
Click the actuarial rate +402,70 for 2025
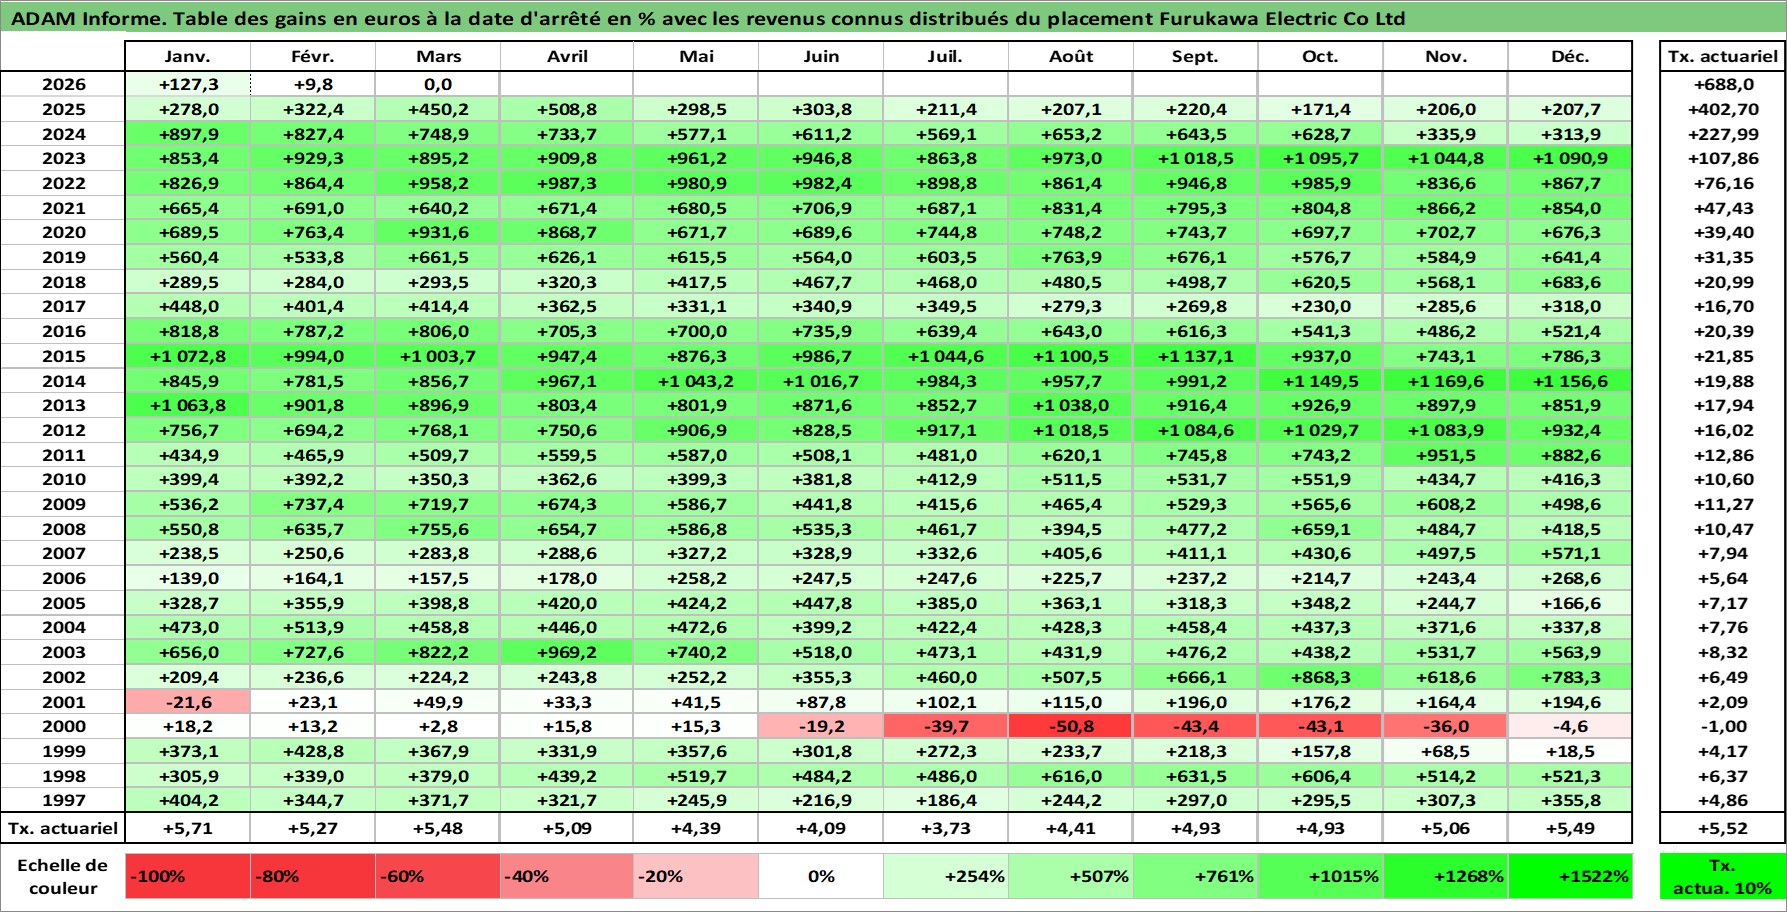[1722, 109]
